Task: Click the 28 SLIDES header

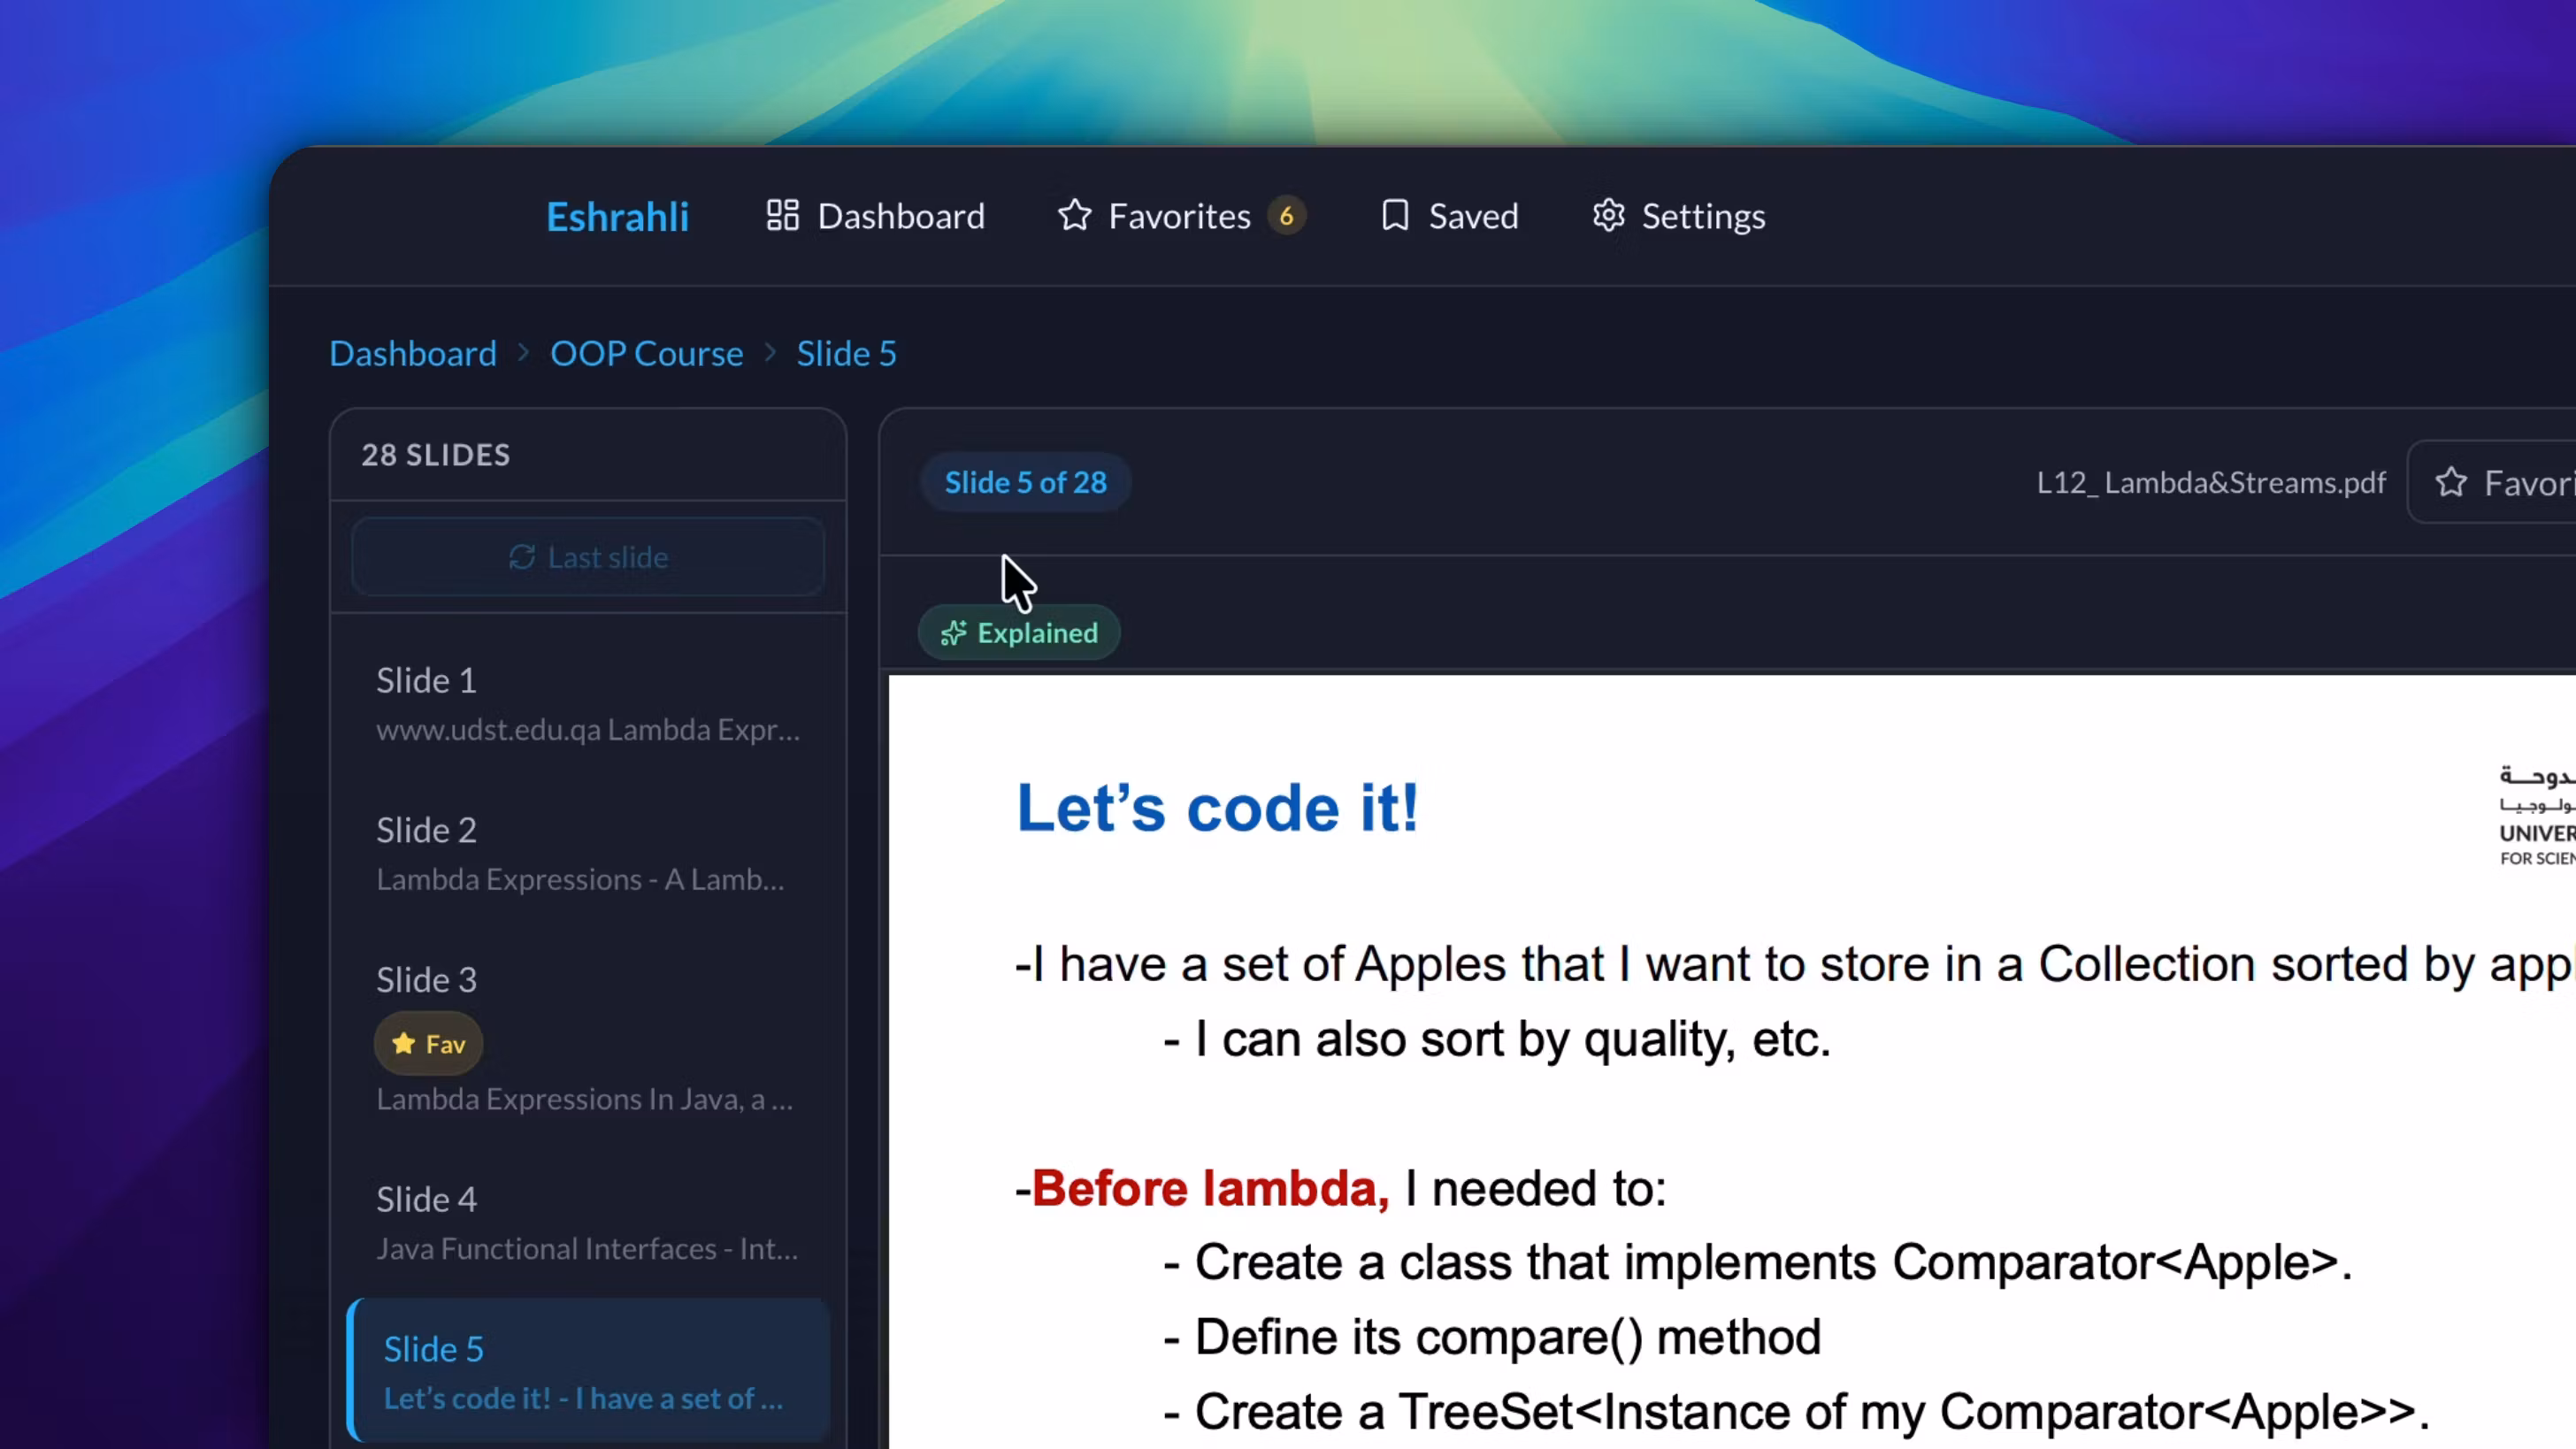Action: tap(436, 455)
